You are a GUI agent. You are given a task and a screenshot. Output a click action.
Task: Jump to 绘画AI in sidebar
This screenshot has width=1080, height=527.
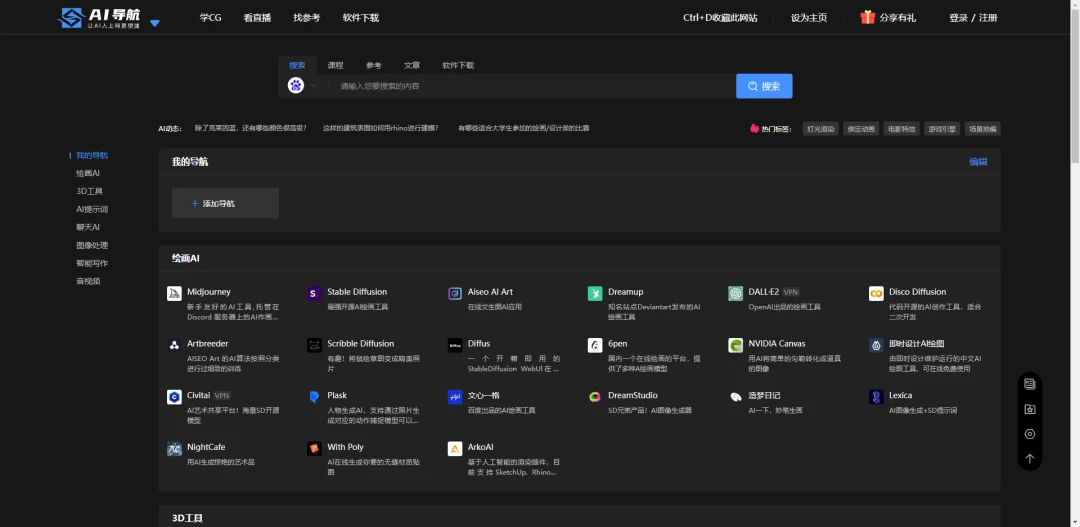click(x=88, y=174)
